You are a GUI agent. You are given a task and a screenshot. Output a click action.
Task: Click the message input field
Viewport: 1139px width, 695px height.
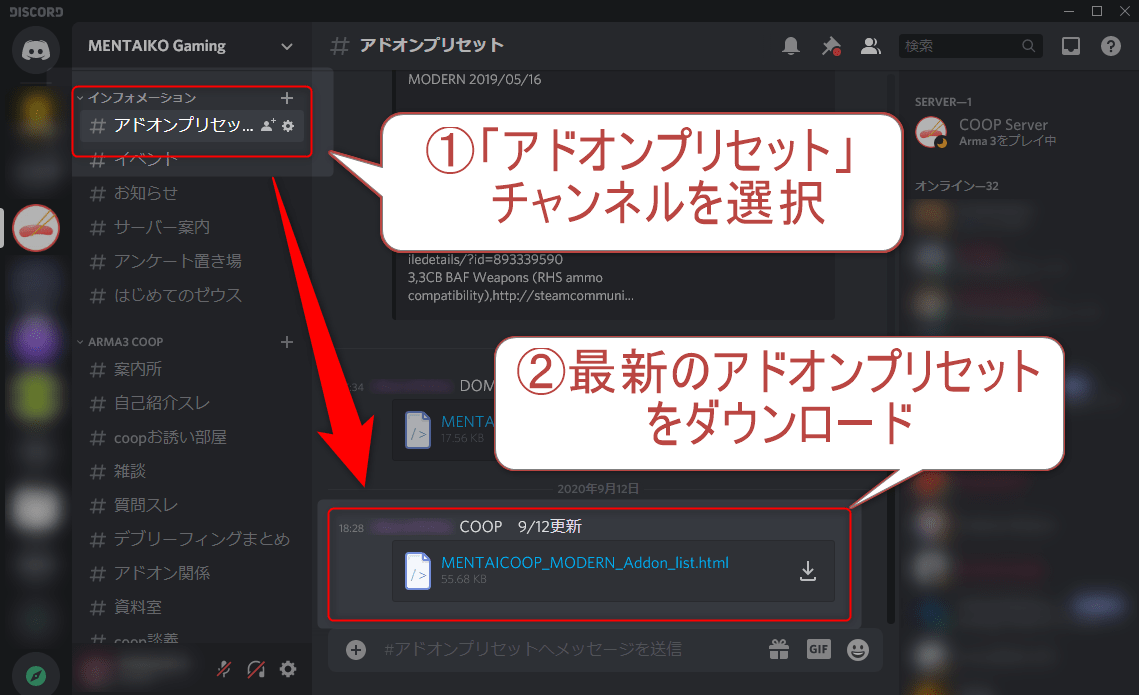(560, 650)
